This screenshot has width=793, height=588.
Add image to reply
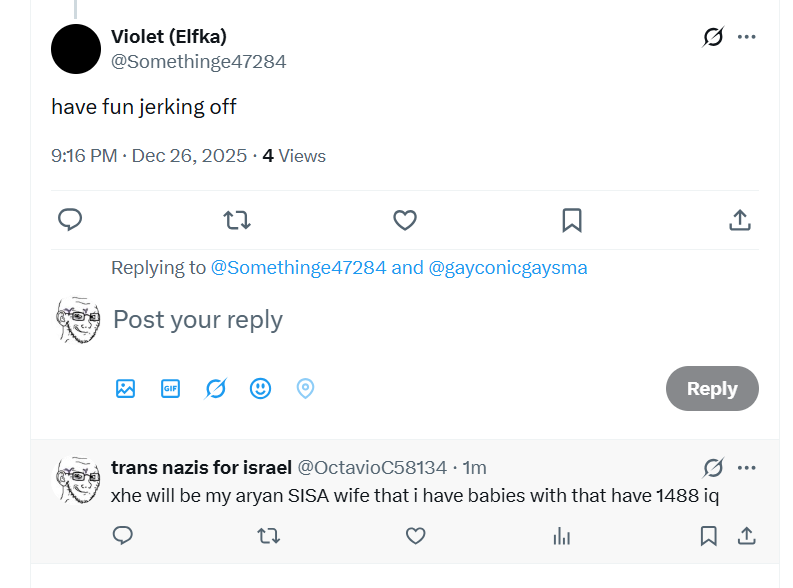tap(125, 388)
